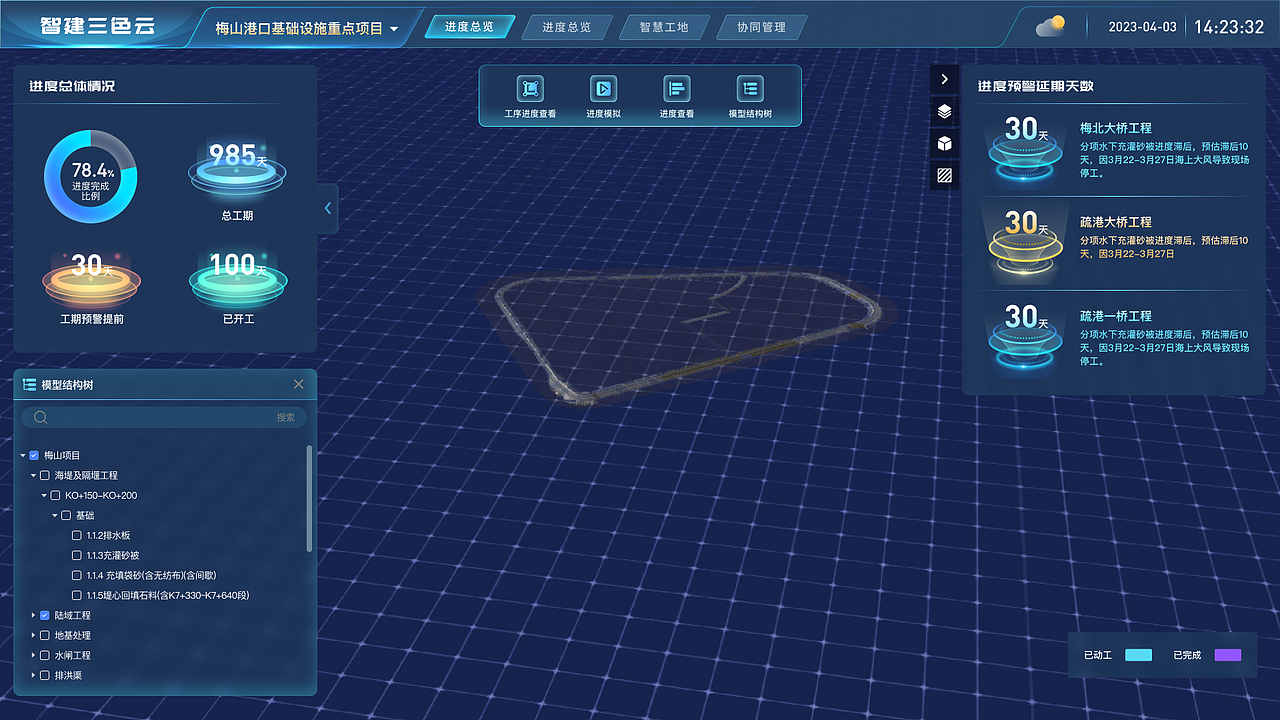This screenshot has height=720, width=1280.
Task: Check the KO+150-KO+200 checkbox
Action: pyautogui.click(x=55, y=495)
